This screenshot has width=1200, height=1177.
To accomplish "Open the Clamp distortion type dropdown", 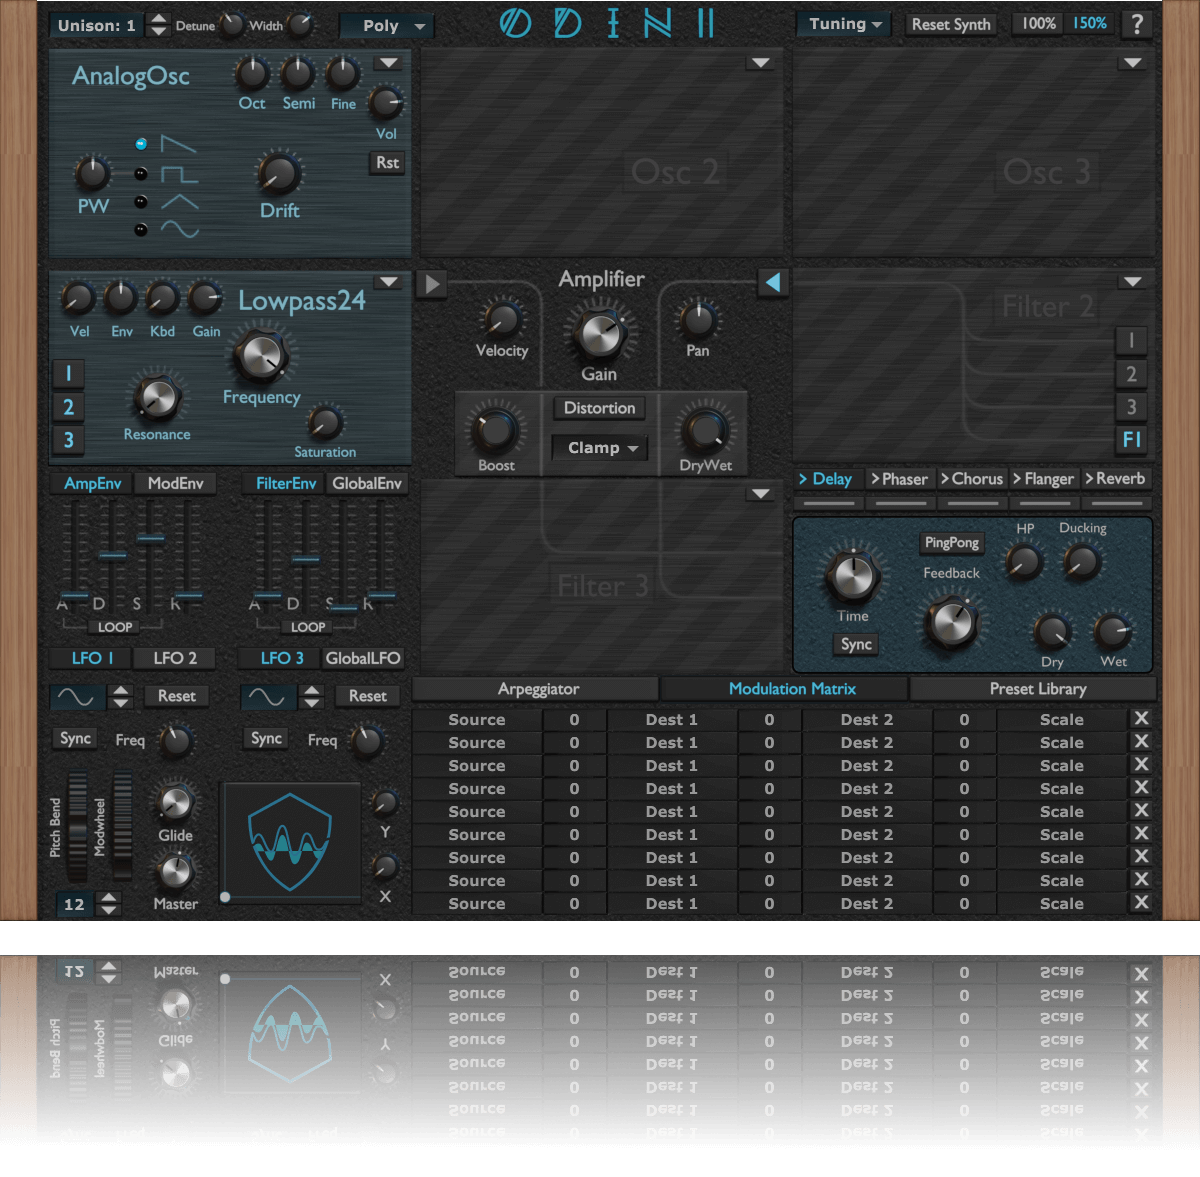I will [600, 448].
